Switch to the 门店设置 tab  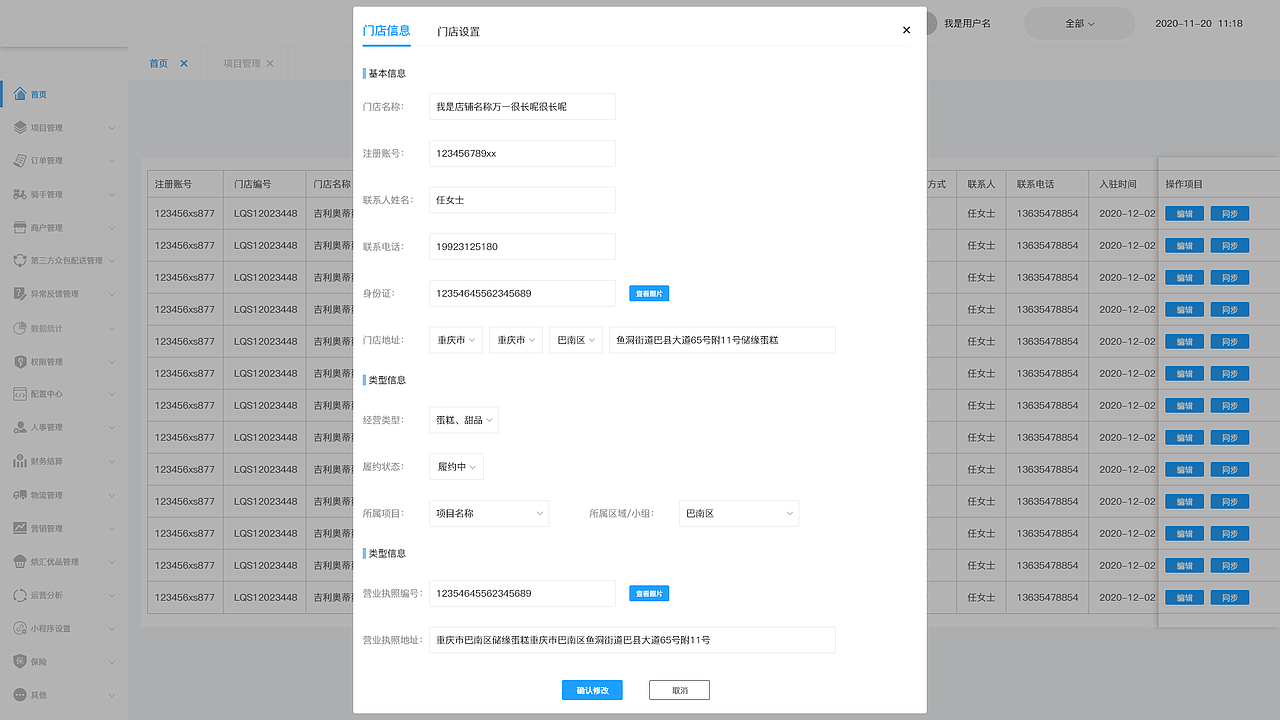[458, 32]
